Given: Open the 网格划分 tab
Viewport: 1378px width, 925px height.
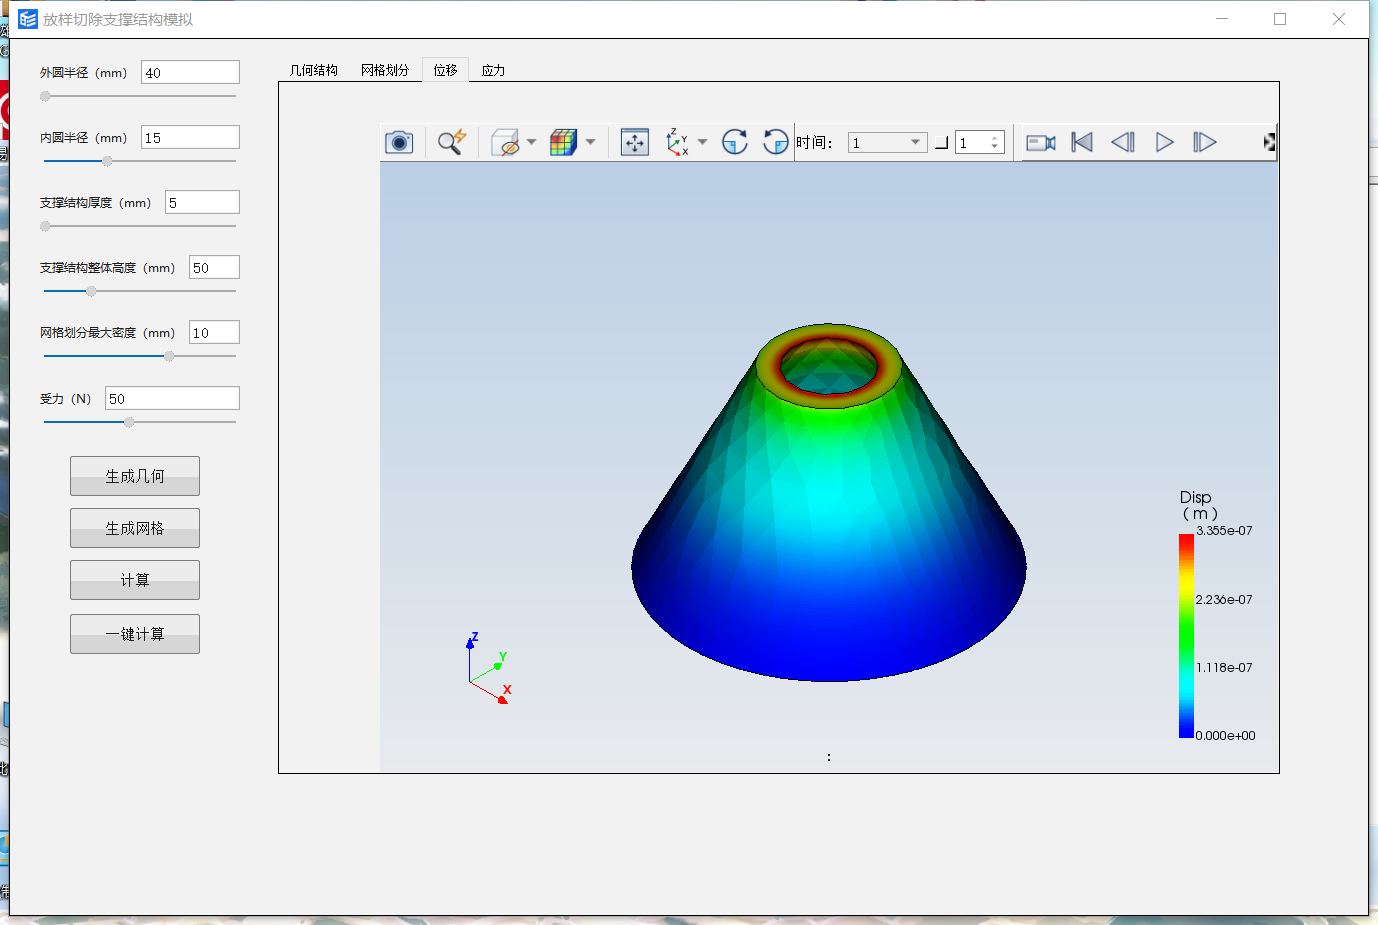Looking at the screenshot, I should [385, 70].
